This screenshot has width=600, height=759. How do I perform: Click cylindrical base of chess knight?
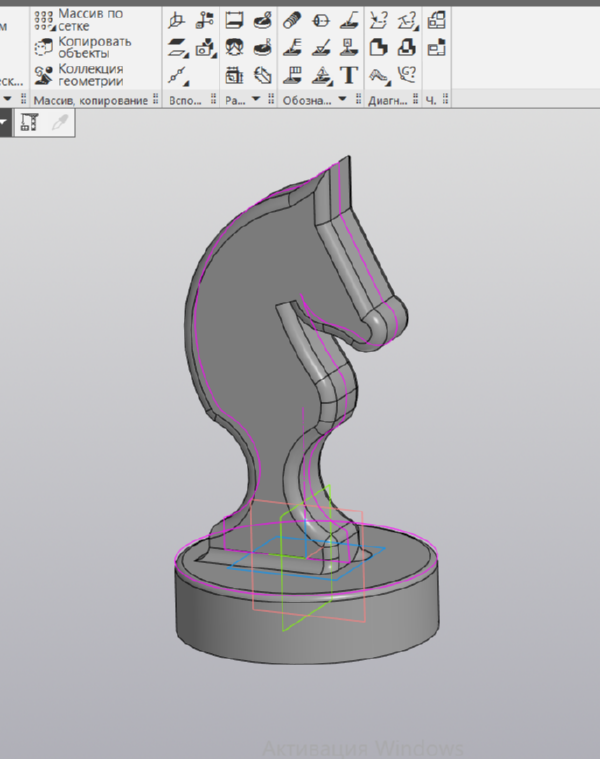click(308, 627)
